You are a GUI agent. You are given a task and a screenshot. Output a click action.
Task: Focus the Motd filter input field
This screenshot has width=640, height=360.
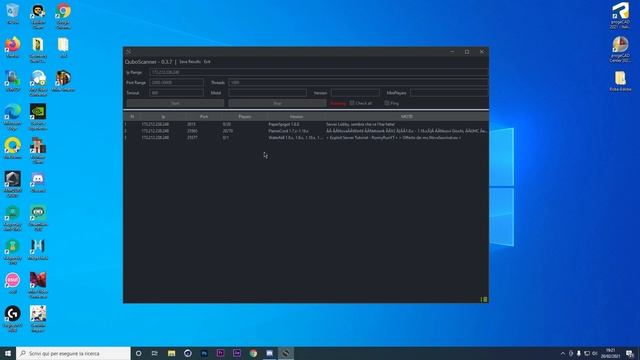click(267, 93)
